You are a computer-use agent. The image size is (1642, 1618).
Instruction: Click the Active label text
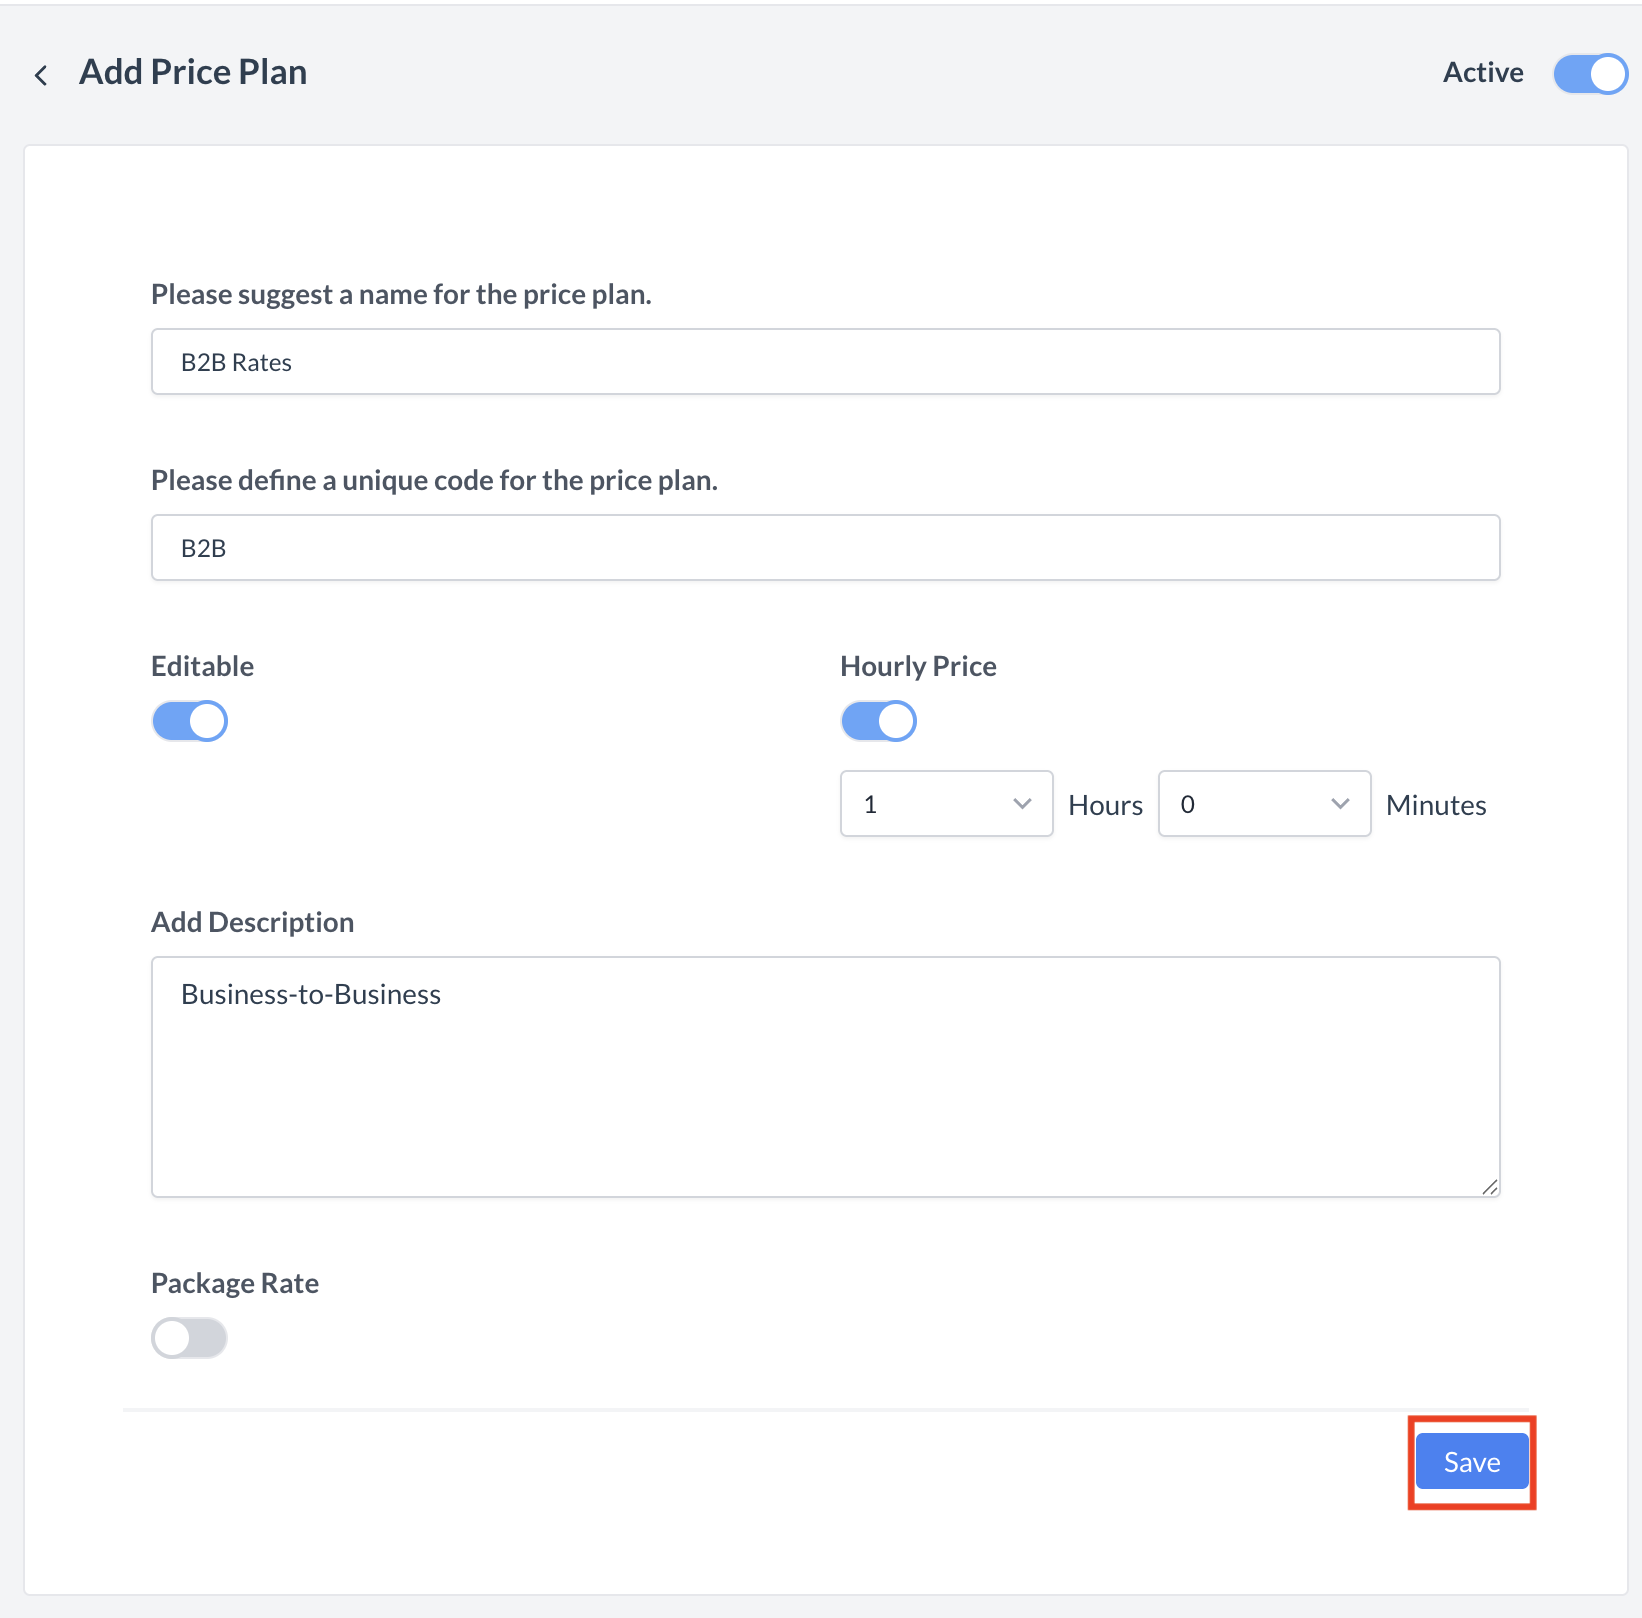tap(1482, 71)
